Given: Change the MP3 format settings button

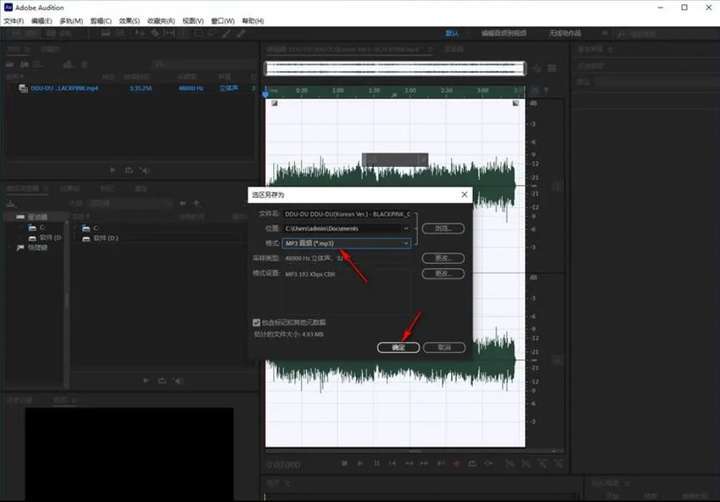Looking at the screenshot, I should tap(443, 274).
